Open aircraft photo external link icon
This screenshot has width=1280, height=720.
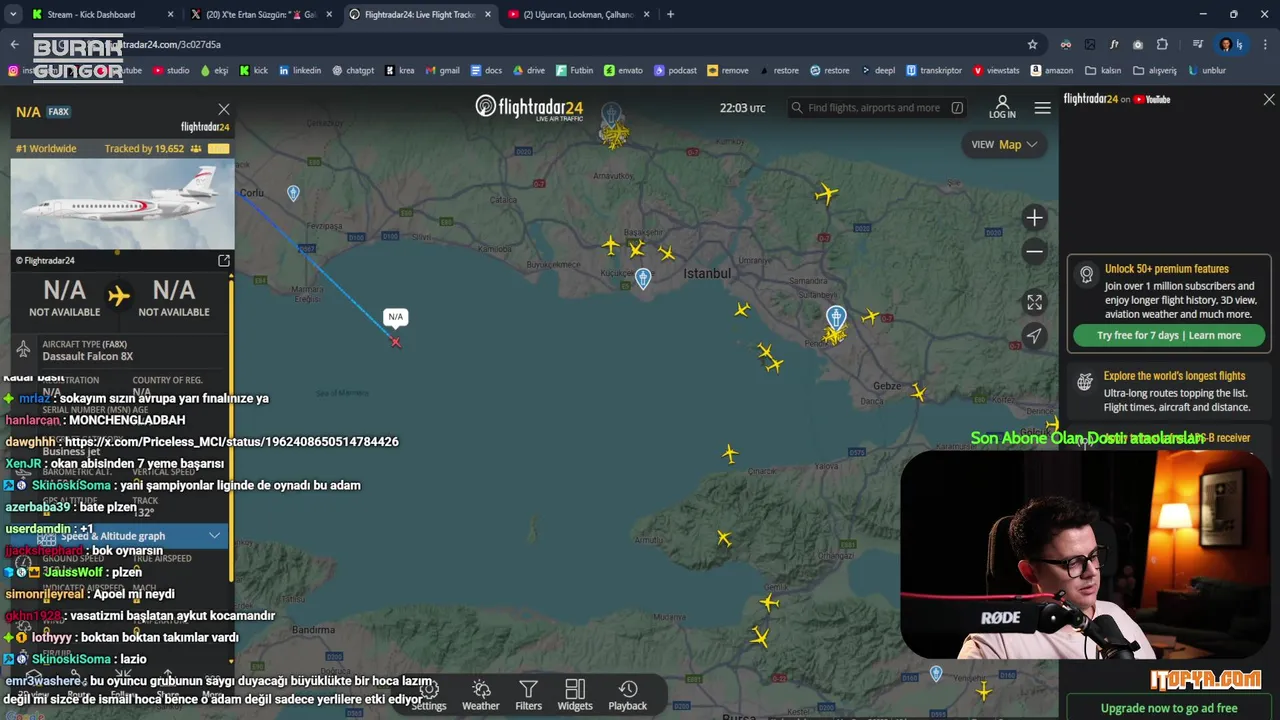[224, 260]
